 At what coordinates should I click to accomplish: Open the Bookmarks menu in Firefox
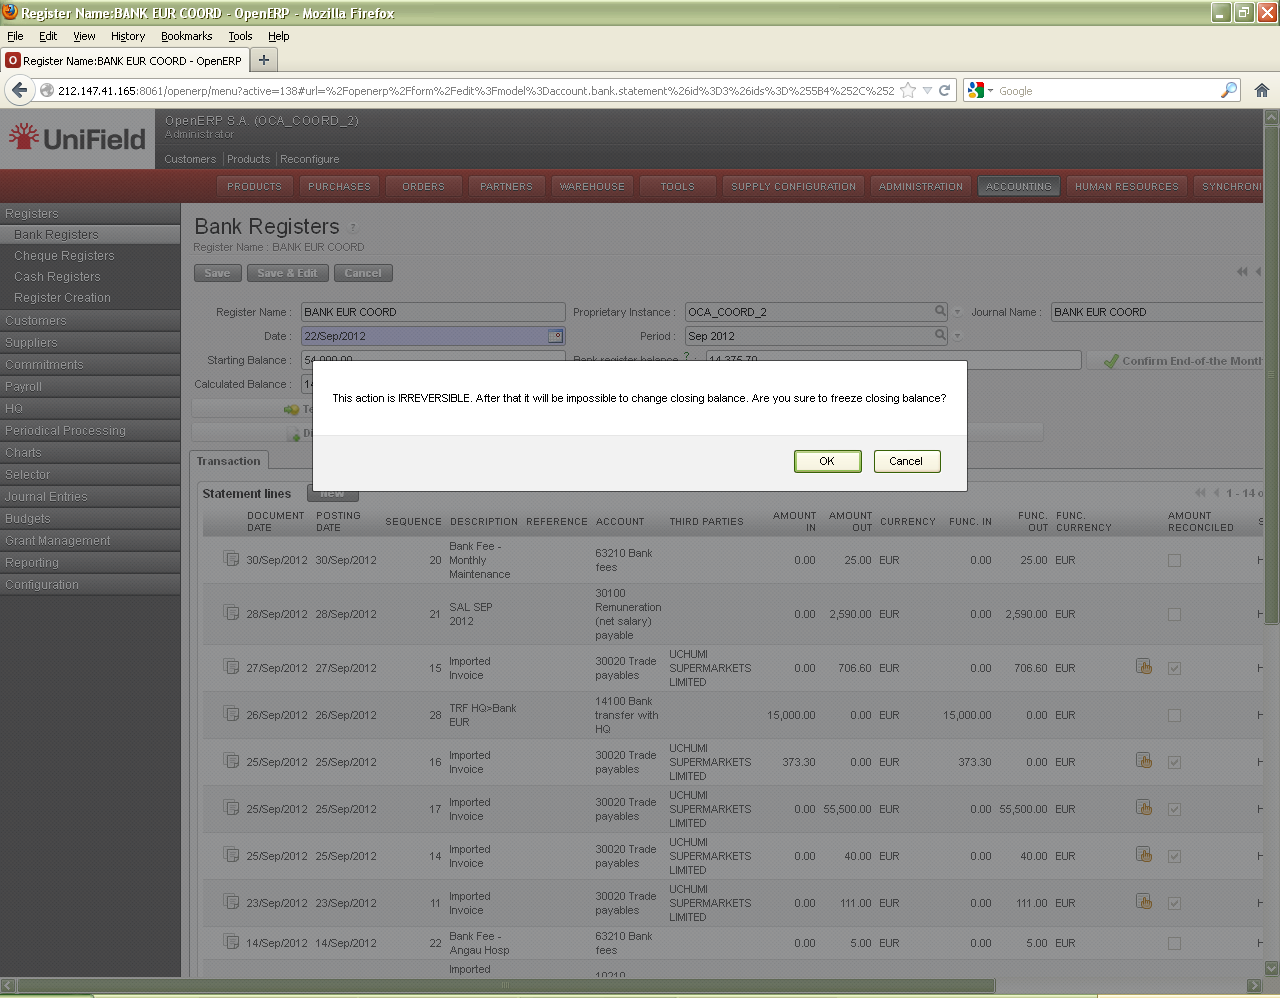pyautogui.click(x=186, y=36)
